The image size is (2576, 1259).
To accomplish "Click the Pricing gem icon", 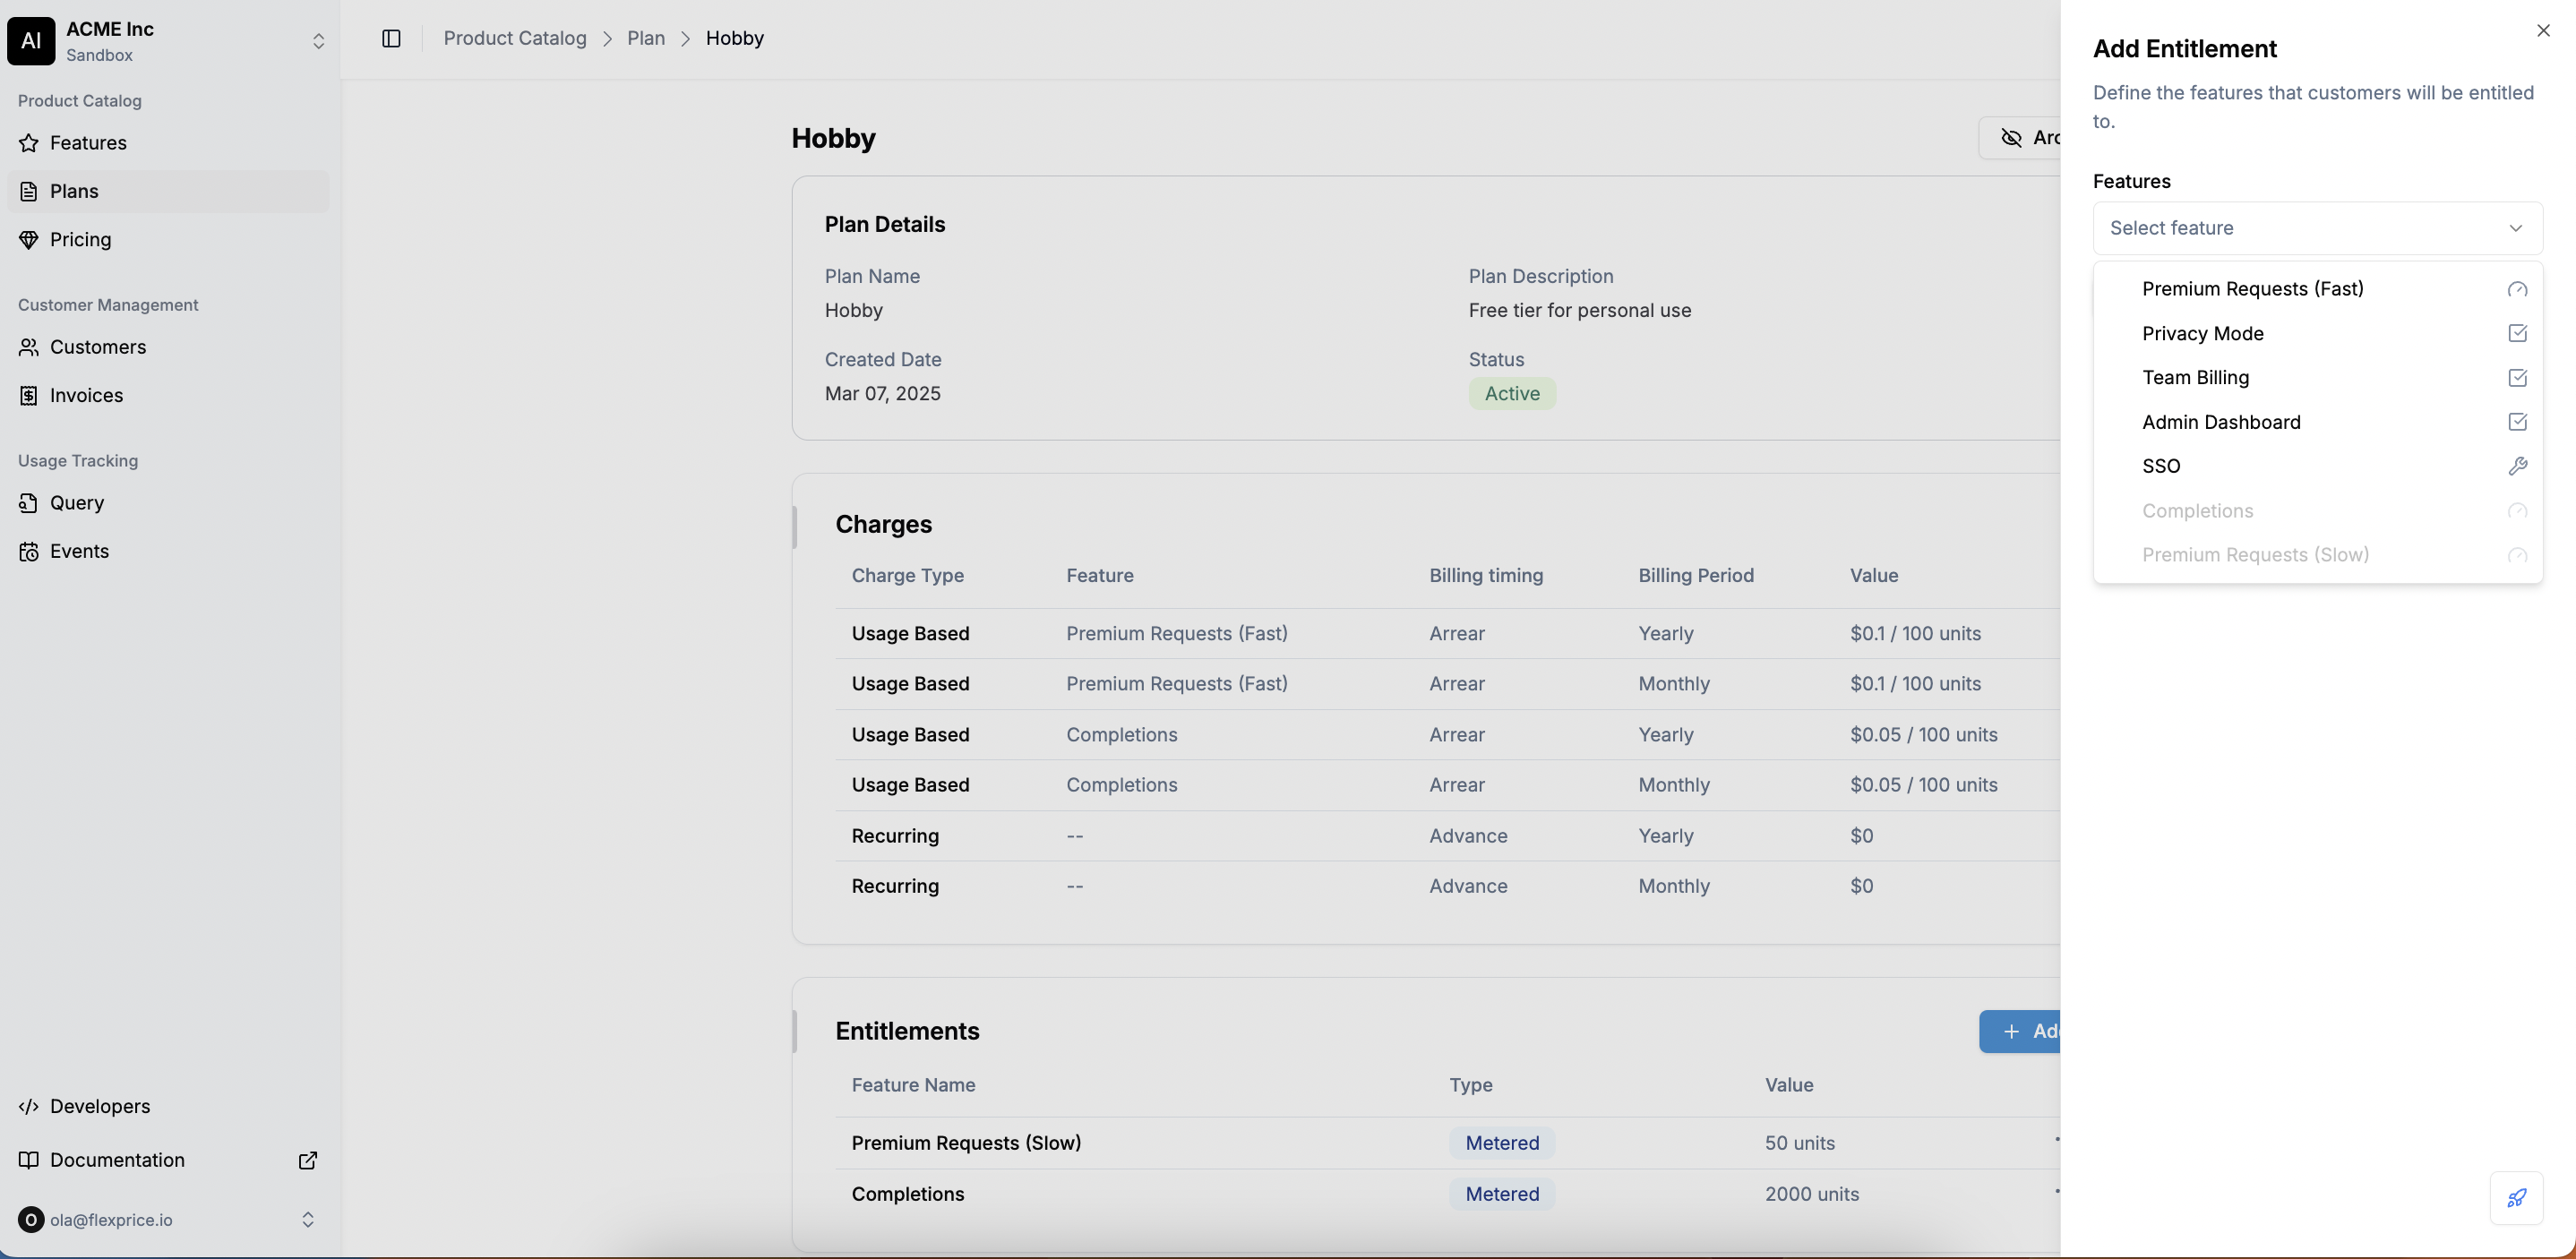I will coord(29,240).
